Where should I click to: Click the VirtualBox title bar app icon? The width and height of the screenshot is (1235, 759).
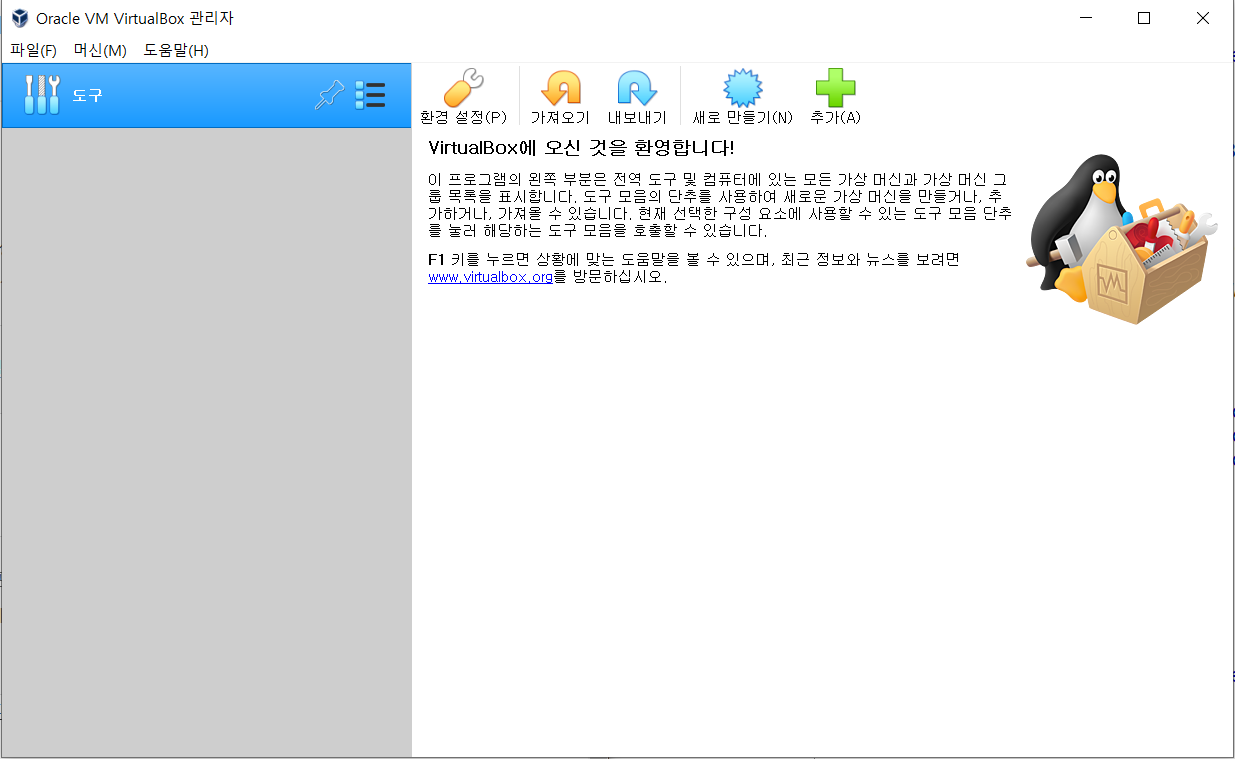pos(19,18)
